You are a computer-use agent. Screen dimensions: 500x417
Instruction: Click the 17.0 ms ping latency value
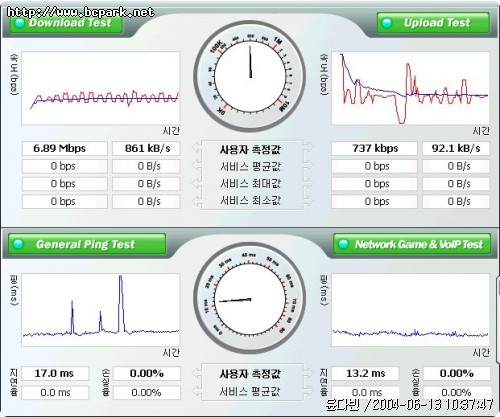[x=55, y=373]
